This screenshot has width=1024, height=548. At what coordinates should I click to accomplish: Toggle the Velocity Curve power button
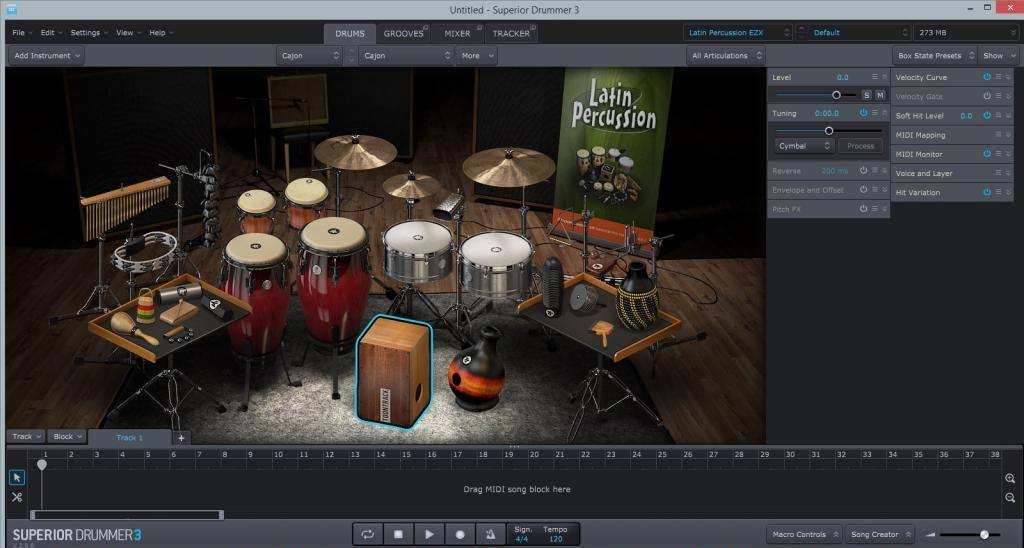987,77
